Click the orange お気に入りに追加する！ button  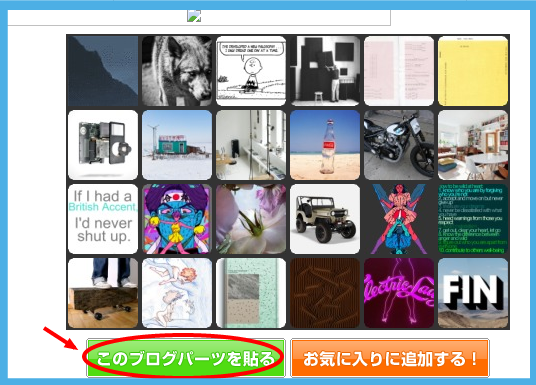point(390,358)
